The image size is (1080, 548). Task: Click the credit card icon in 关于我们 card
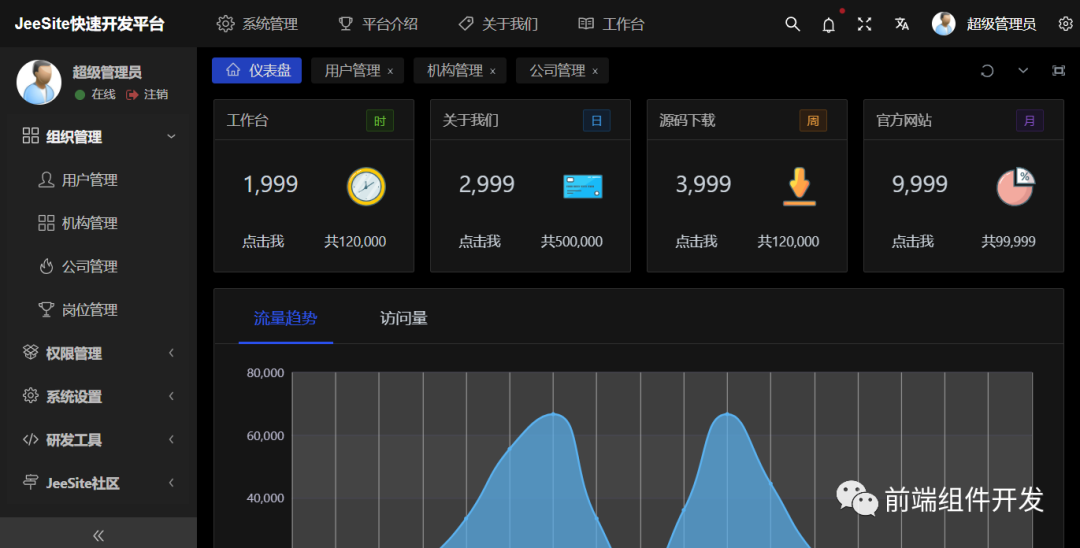click(x=583, y=186)
